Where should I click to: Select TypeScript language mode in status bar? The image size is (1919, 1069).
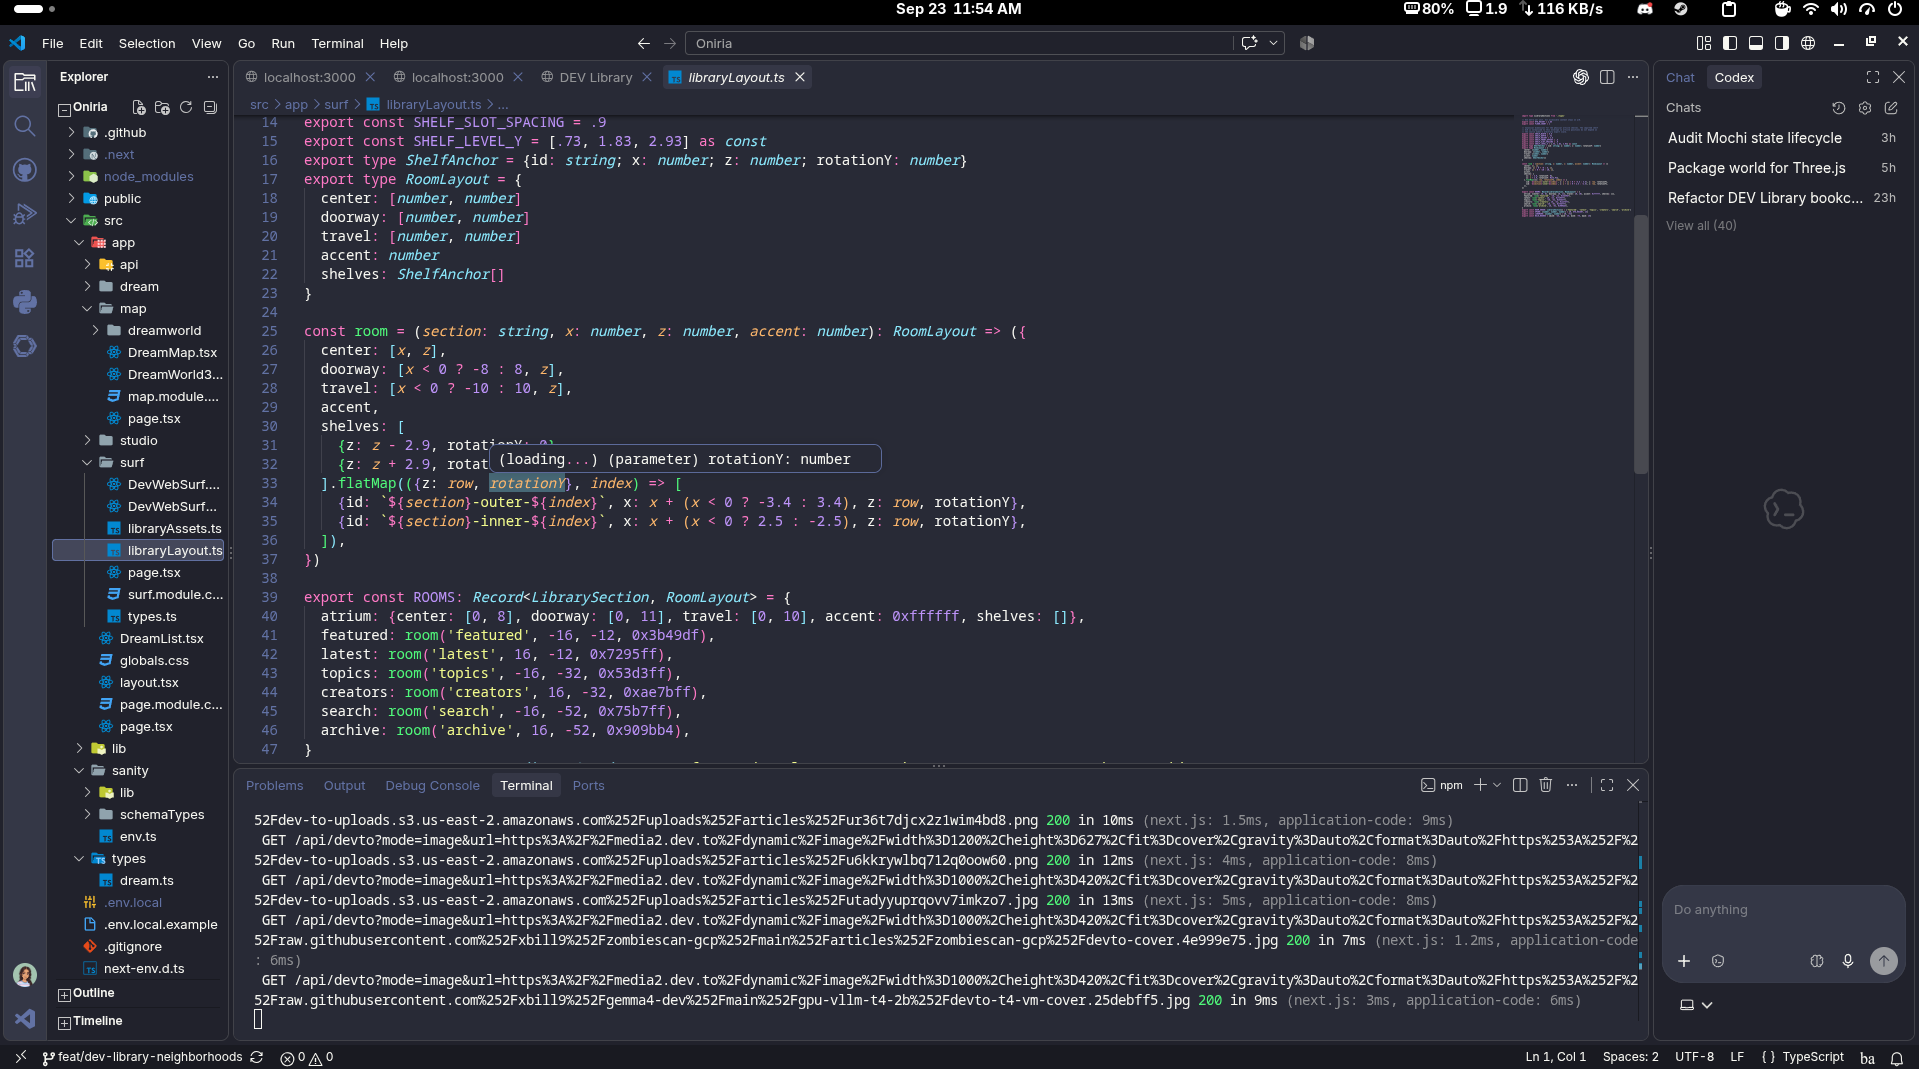1812,1057
